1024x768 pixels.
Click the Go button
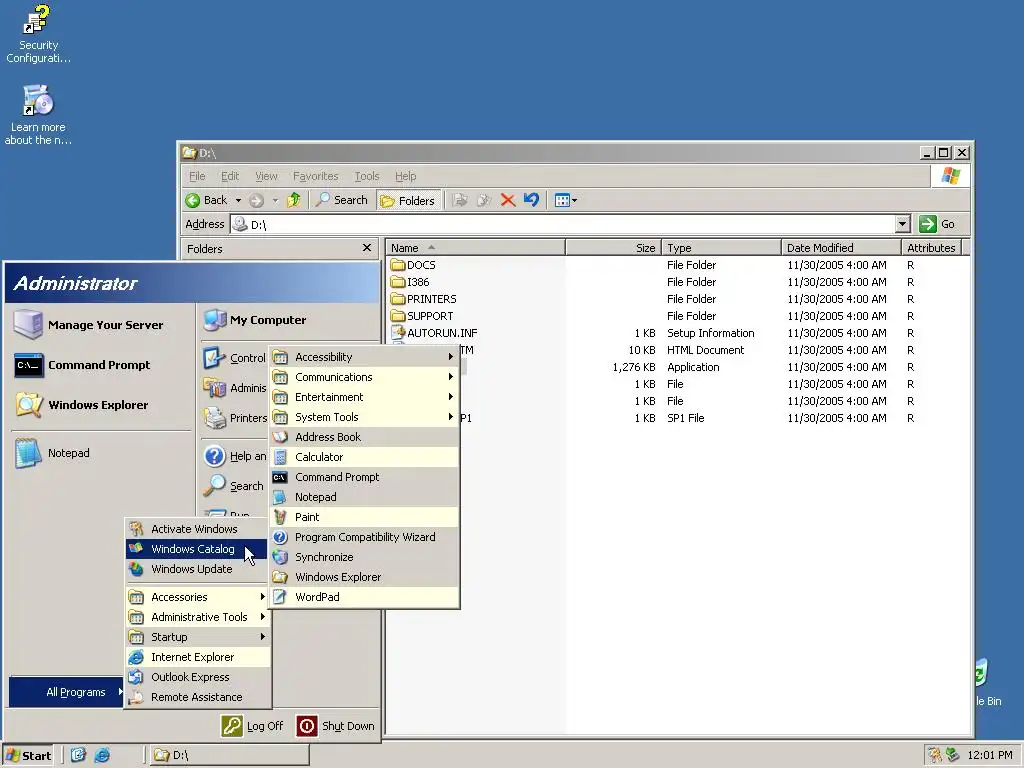tap(938, 225)
